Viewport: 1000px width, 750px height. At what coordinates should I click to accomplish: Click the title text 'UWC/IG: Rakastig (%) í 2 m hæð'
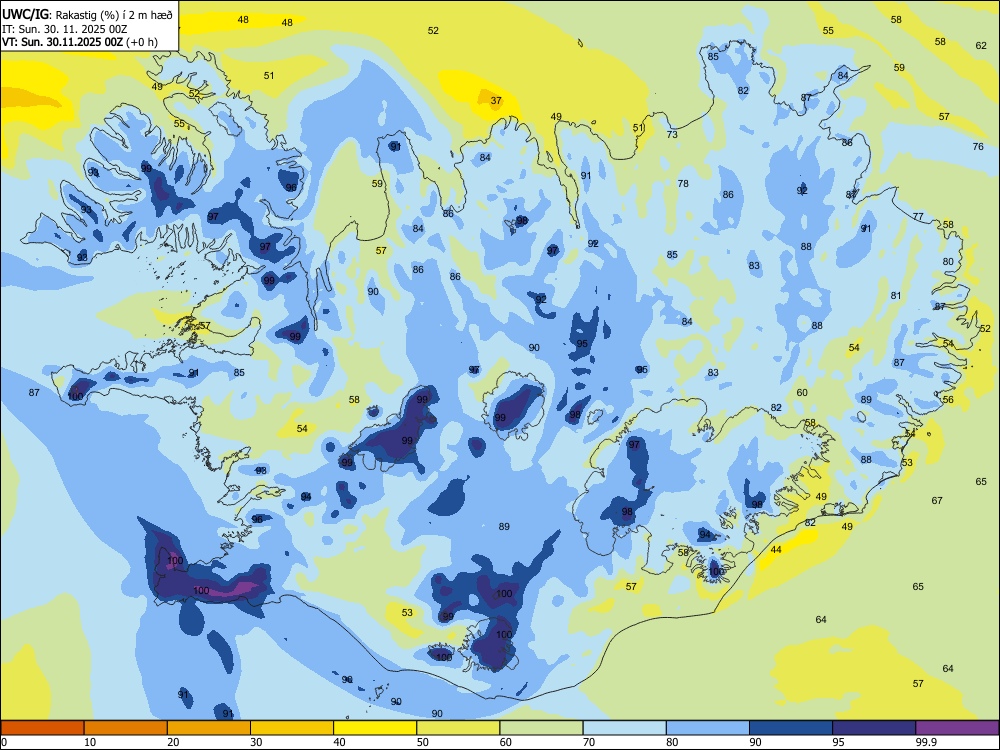click(x=87, y=15)
